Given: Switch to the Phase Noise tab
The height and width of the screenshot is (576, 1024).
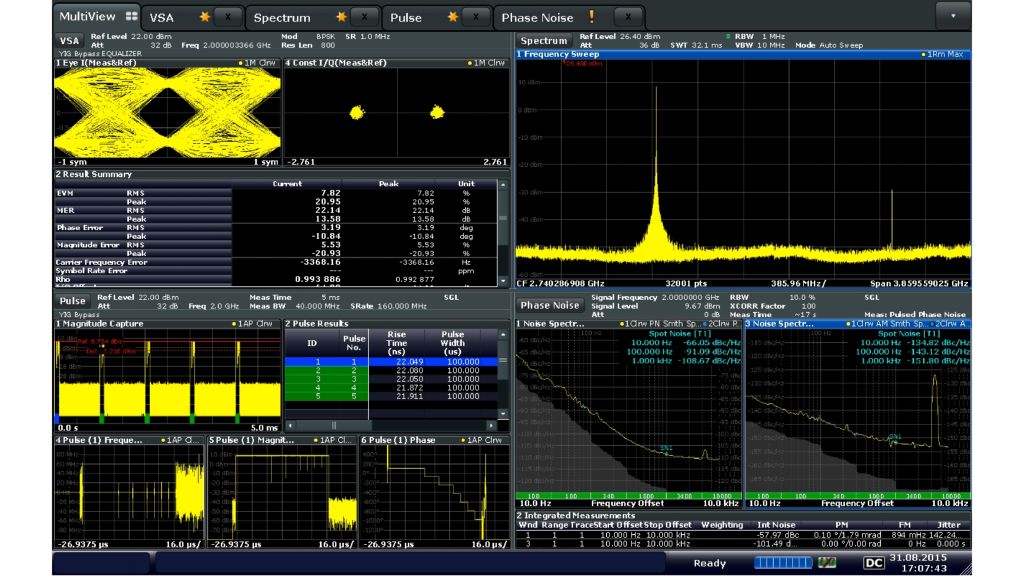Looking at the screenshot, I should coord(537,18).
